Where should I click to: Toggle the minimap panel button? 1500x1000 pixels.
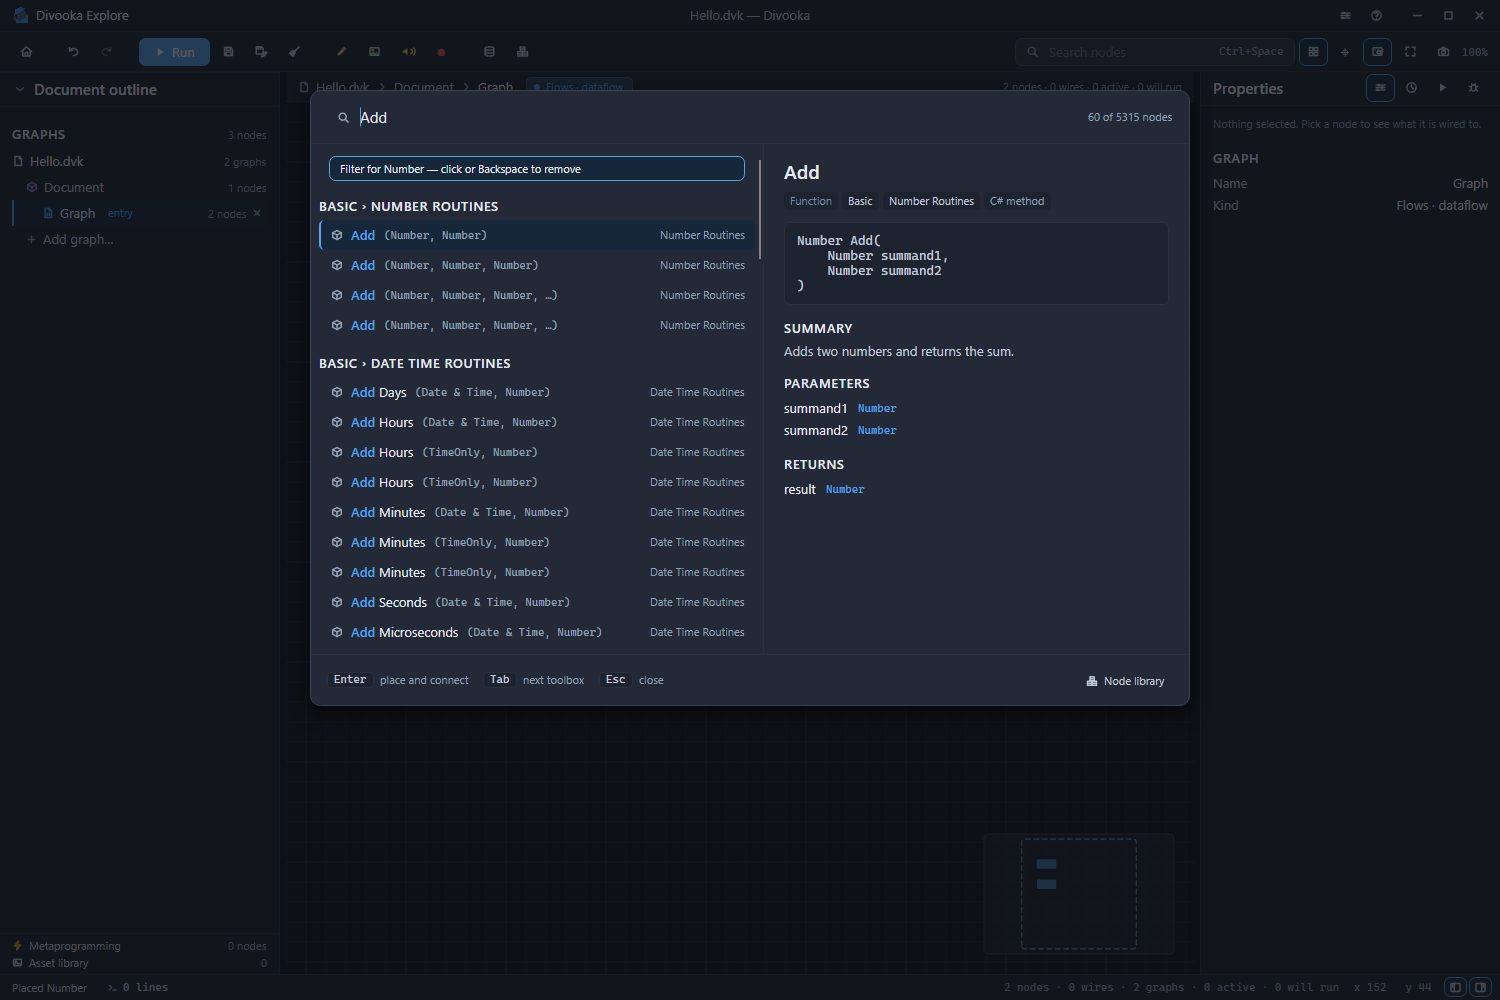pyautogui.click(x=1377, y=52)
